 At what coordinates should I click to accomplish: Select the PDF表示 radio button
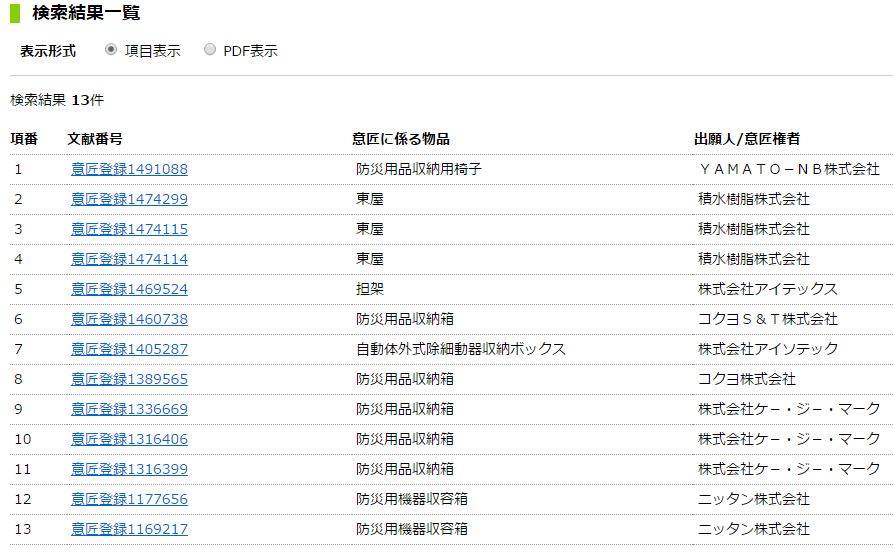(210, 50)
